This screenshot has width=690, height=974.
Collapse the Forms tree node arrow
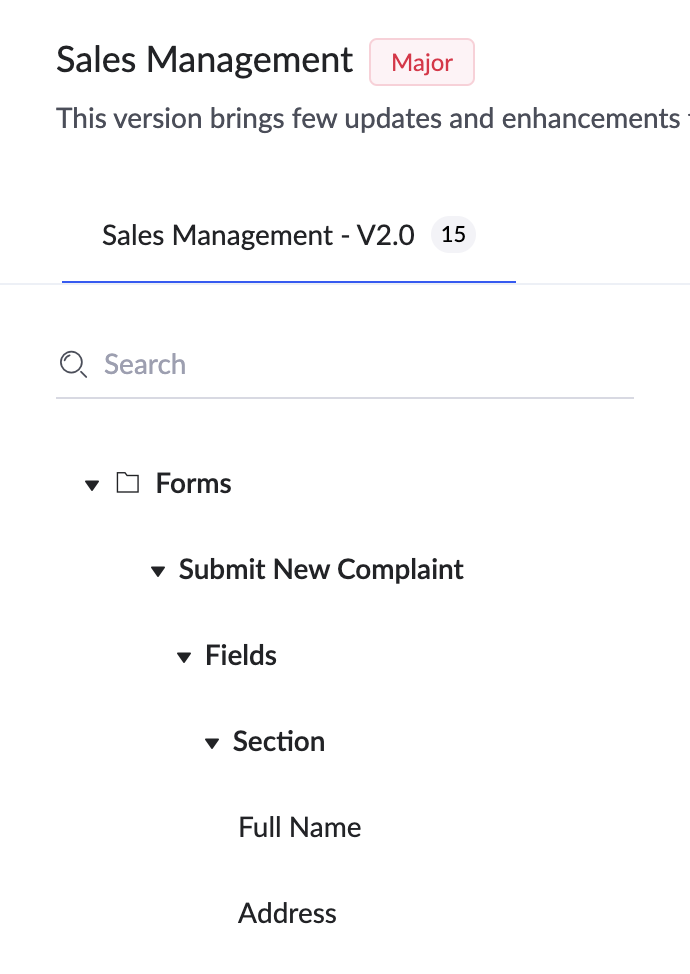click(x=92, y=485)
